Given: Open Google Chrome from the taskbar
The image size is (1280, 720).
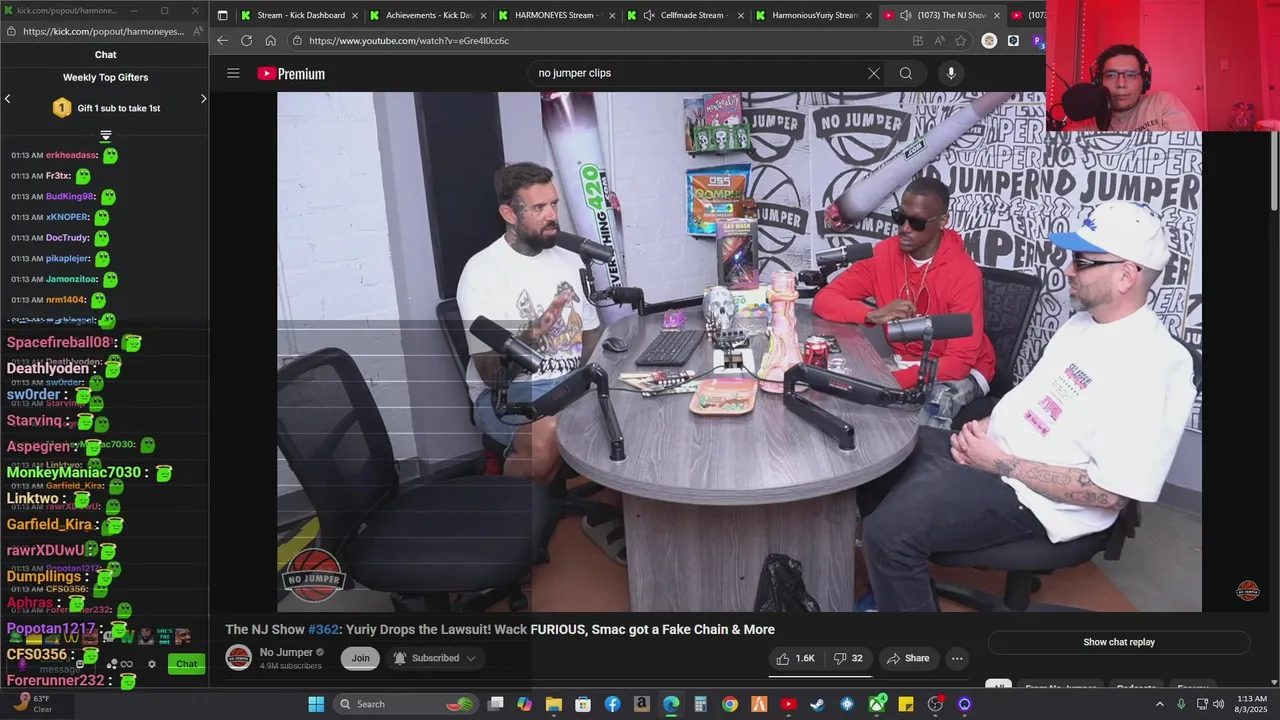Looking at the screenshot, I should 729,704.
